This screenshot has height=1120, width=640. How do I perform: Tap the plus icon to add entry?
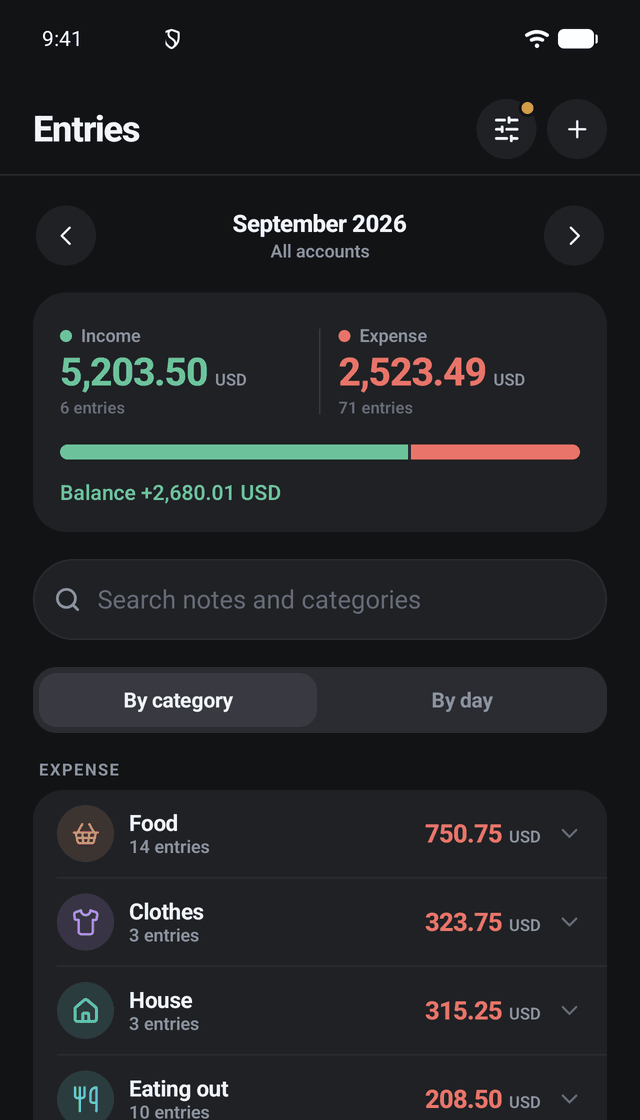[576, 129]
